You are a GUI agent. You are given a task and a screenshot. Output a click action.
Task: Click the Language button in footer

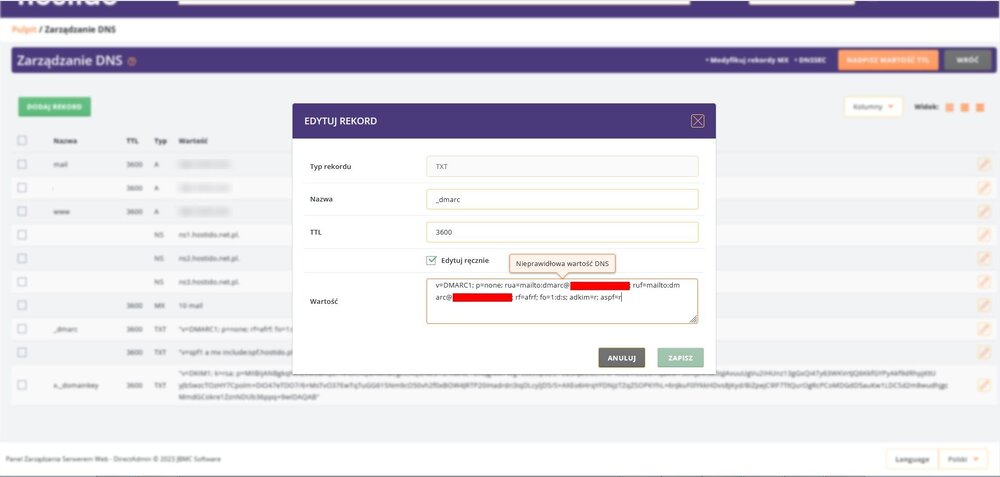tap(912, 459)
